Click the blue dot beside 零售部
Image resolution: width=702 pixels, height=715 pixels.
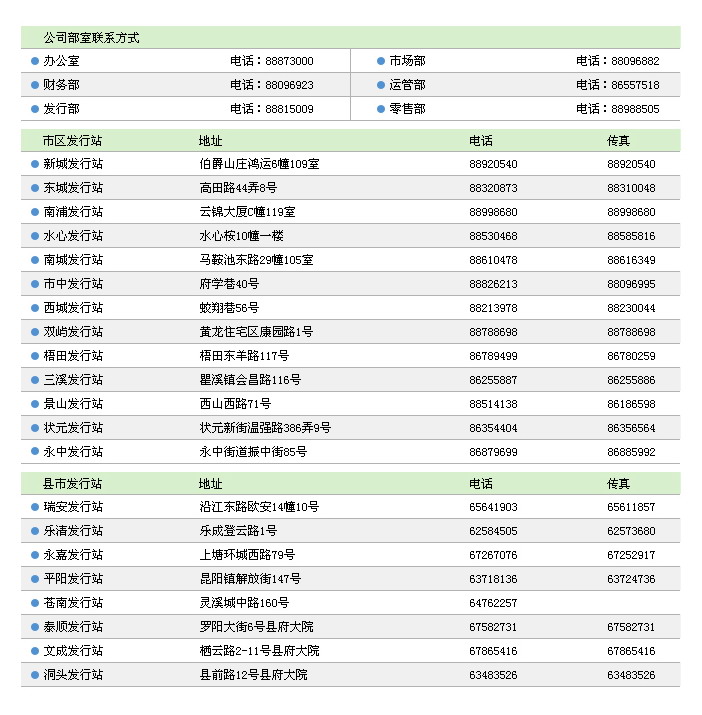coord(381,109)
